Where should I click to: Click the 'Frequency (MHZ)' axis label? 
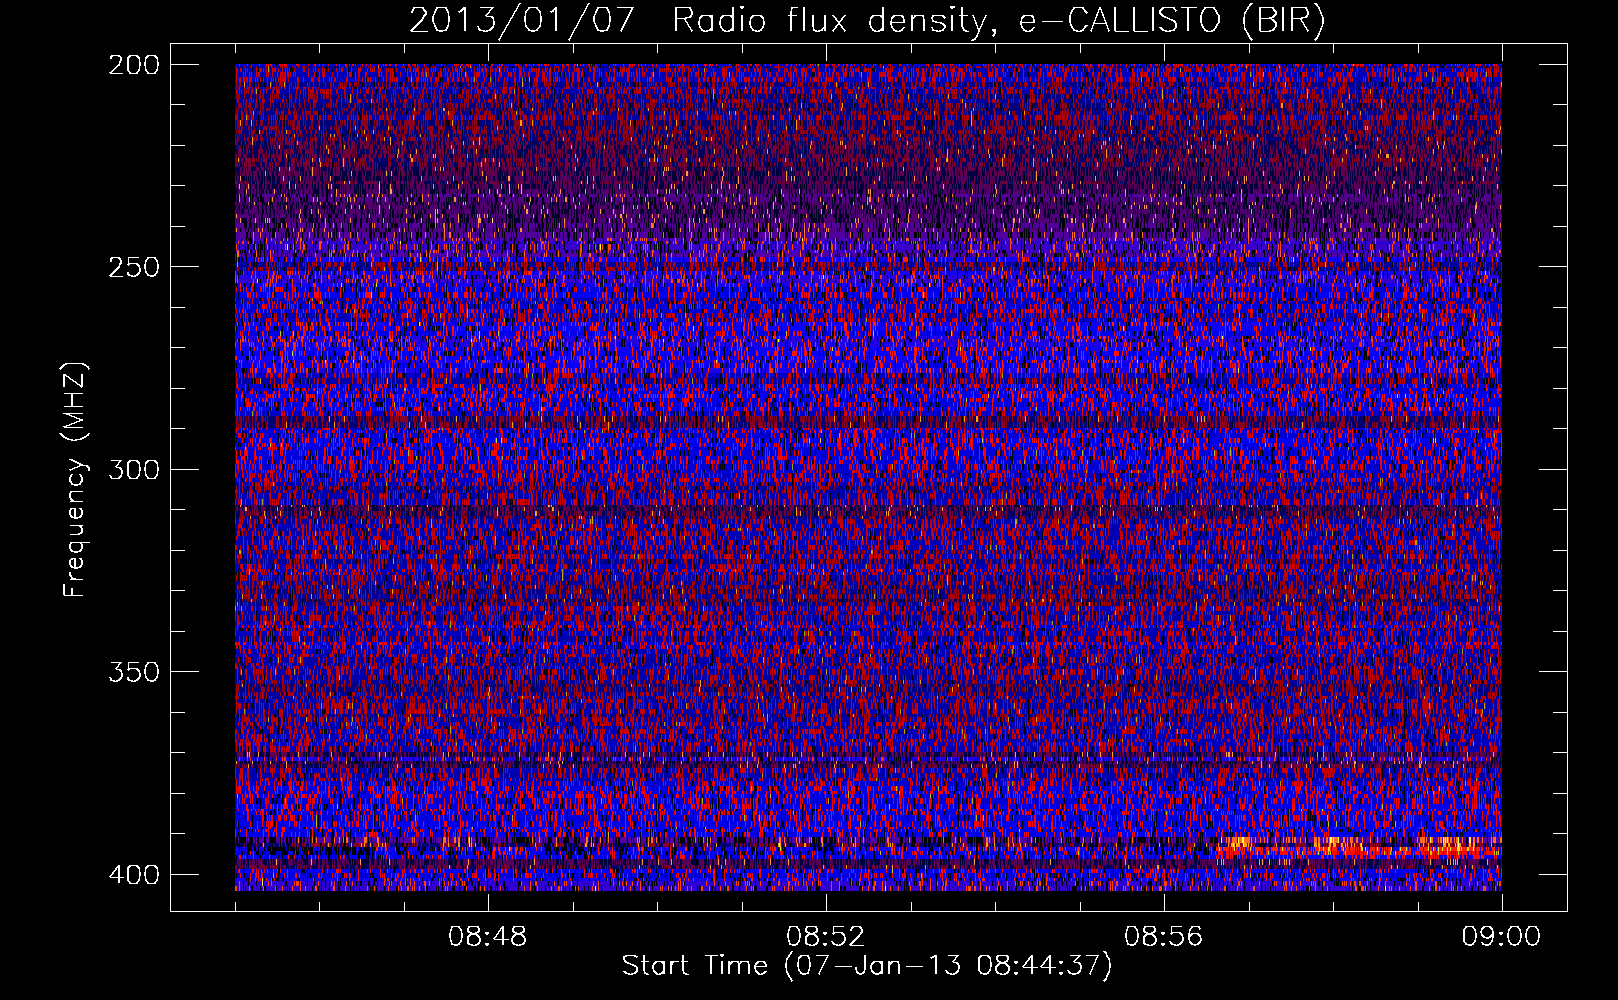click(75, 479)
